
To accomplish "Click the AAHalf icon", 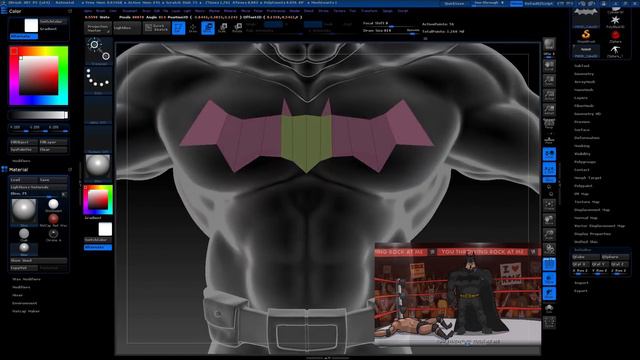I will 549,109.
